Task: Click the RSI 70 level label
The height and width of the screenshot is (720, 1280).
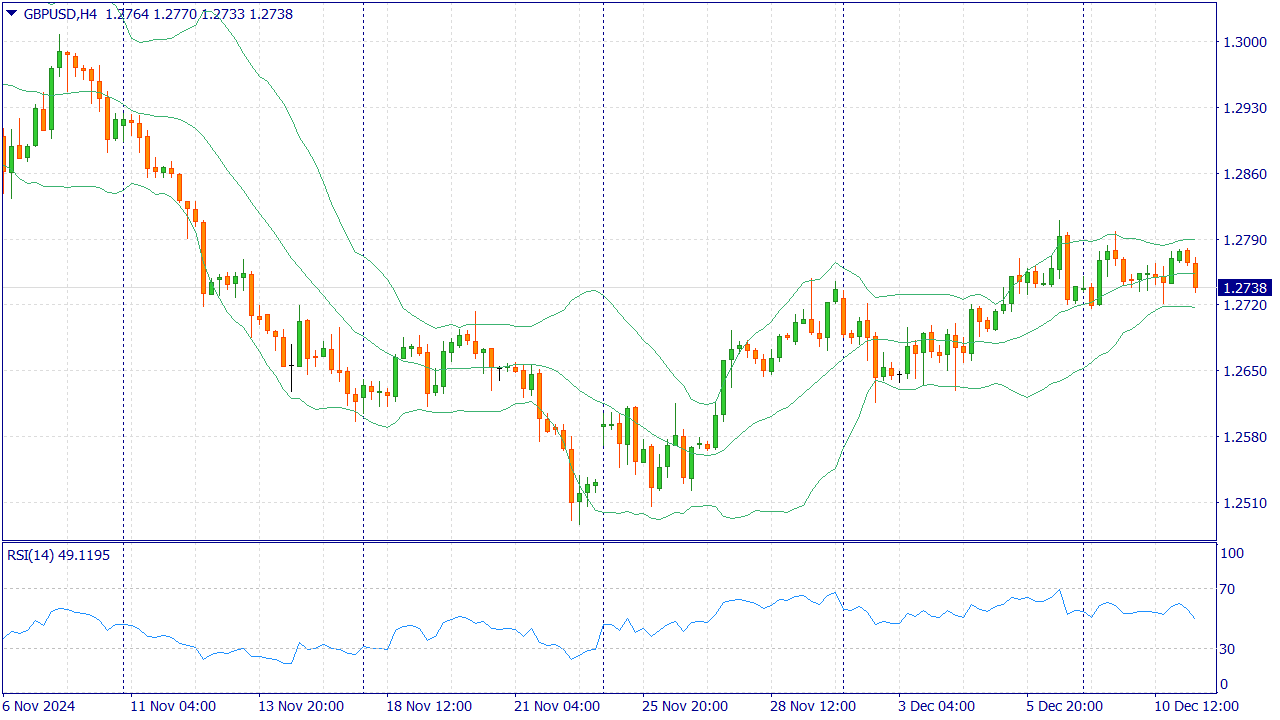Action: coord(1230,589)
